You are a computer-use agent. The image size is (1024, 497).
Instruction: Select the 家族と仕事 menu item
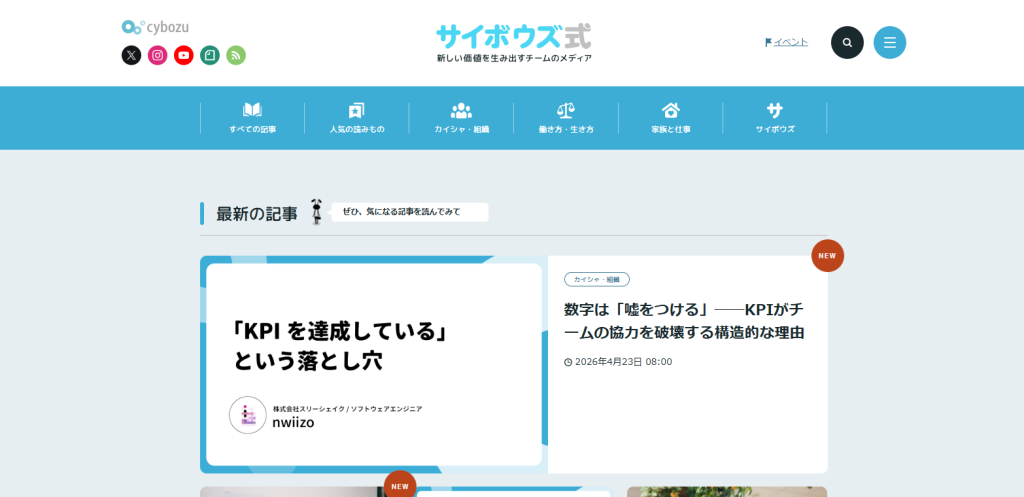coord(671,118)
